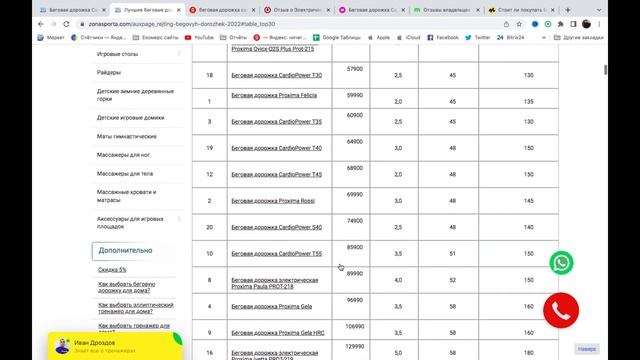
Task: Open the Маркет bookmark
Action: 51,38
